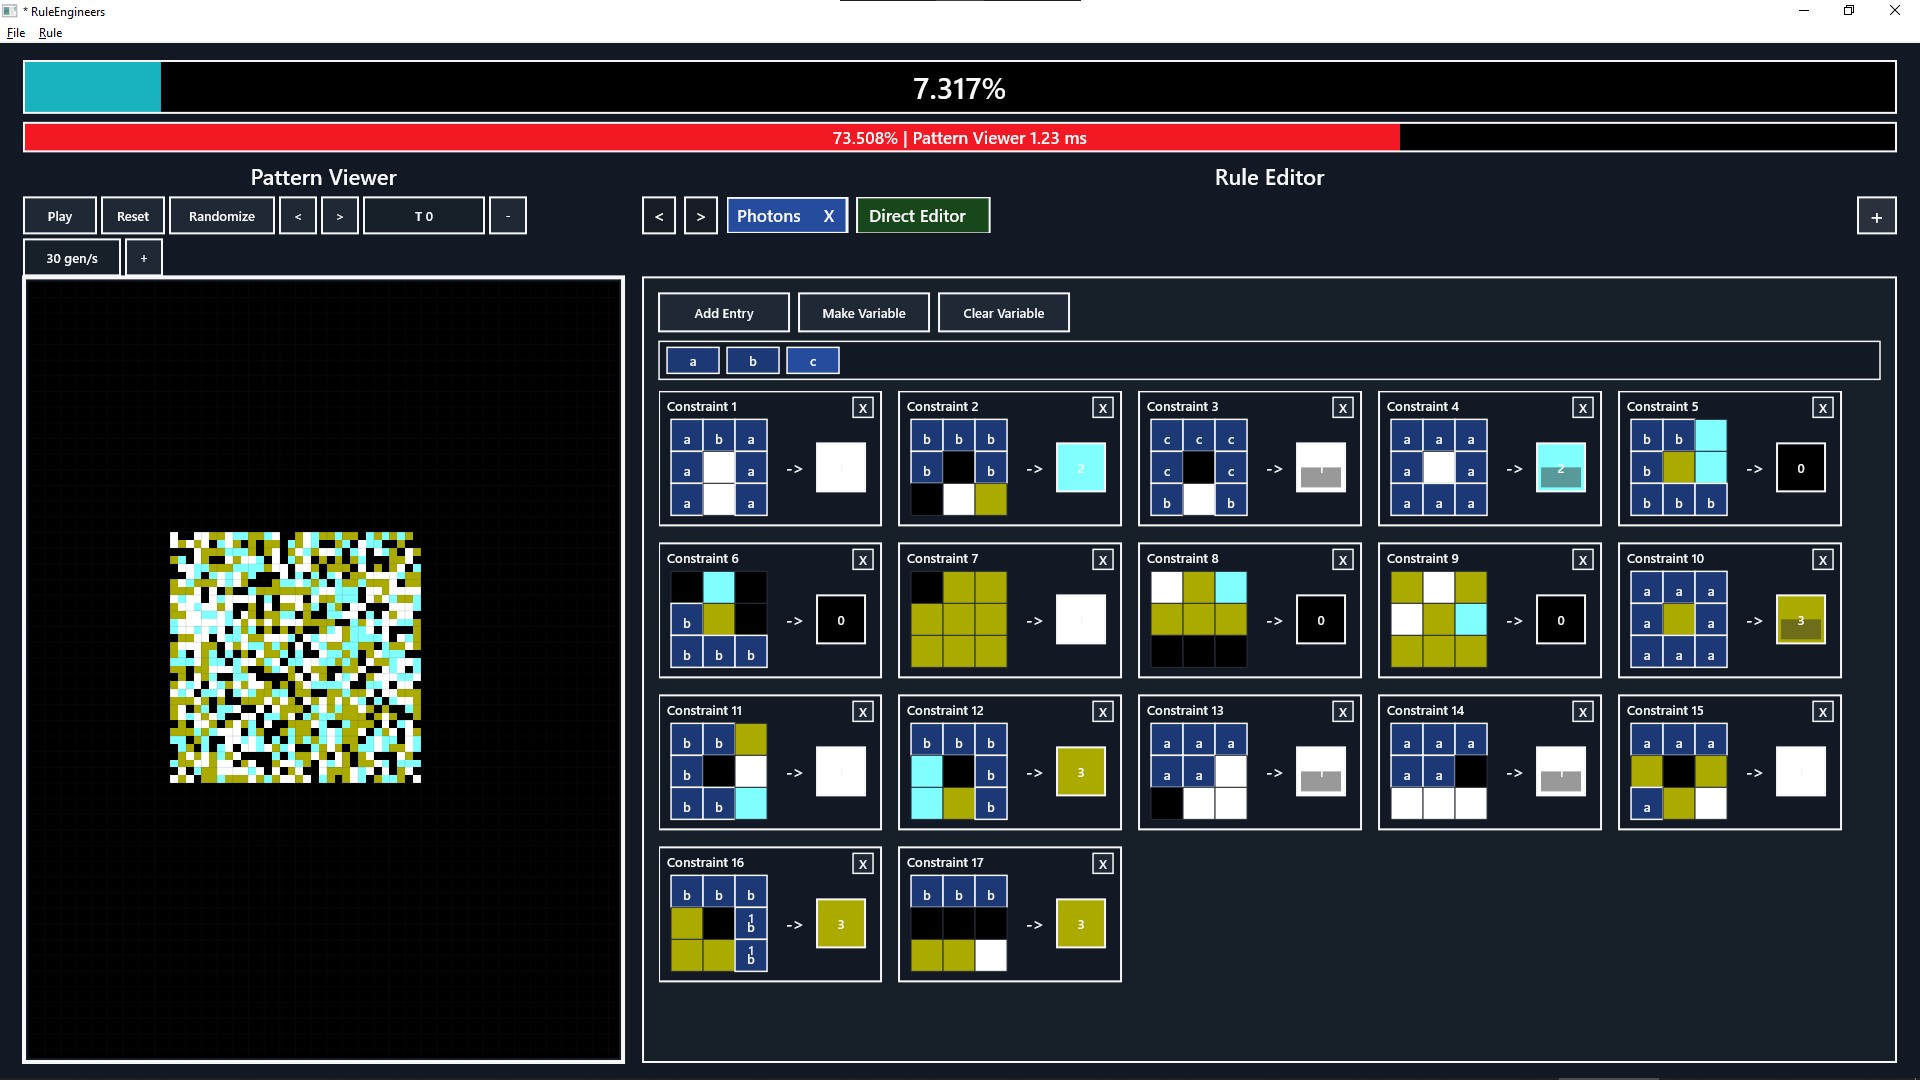Click Constraint 1 white output cell
Screen dimensions: 1920x1080
(x=841, y=468)
